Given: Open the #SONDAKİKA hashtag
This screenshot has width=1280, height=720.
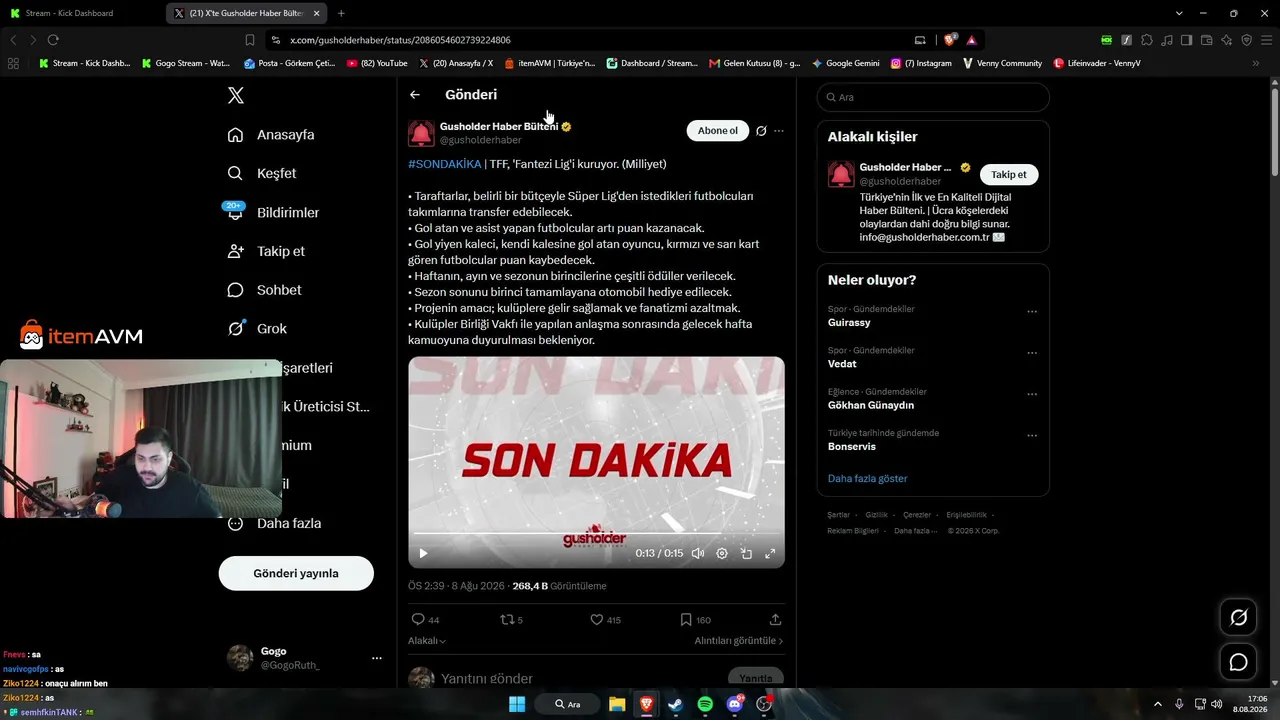Looking at the screenshot, I should click(444, 164).
